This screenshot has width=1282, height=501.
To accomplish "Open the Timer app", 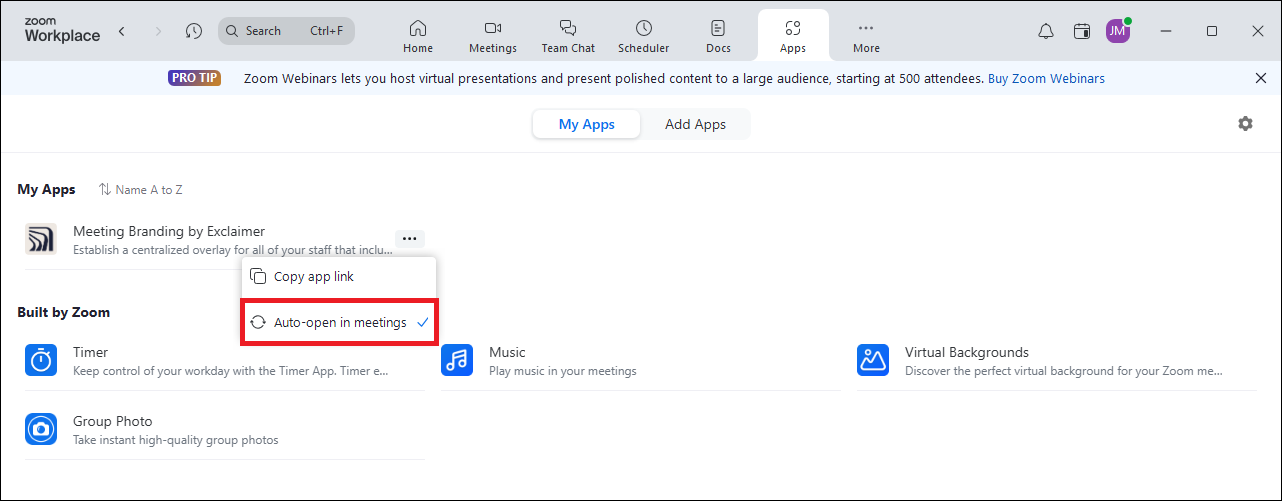I will click(224, 361).
